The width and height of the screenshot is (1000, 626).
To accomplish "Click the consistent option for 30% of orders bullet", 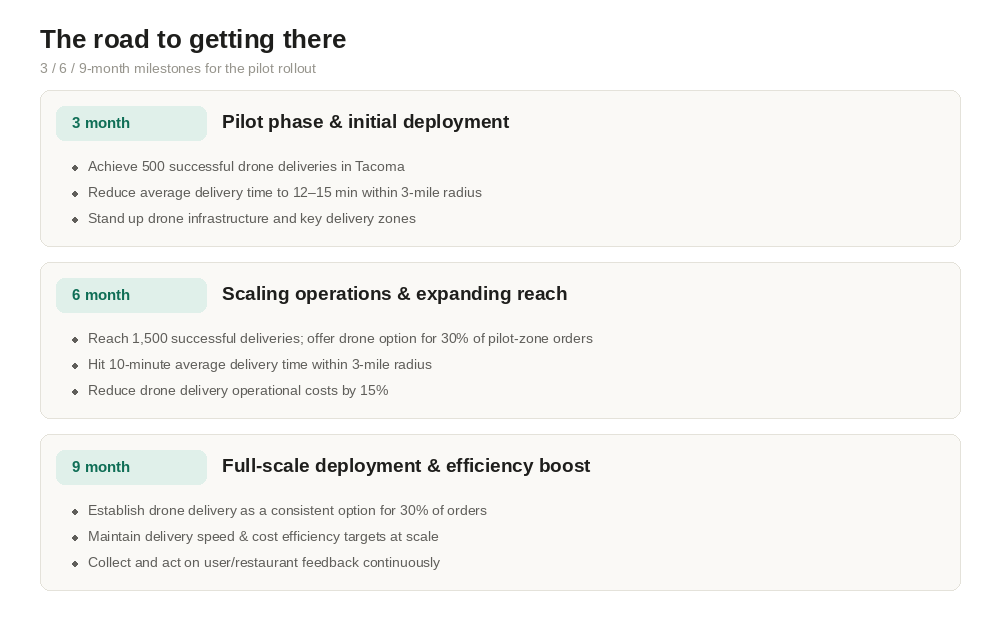I will click(x=287, y=511).
